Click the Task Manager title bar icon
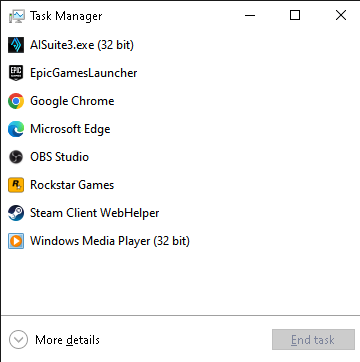Image resolution: width=360 pixels, height=362 pixels. (17, 16)
